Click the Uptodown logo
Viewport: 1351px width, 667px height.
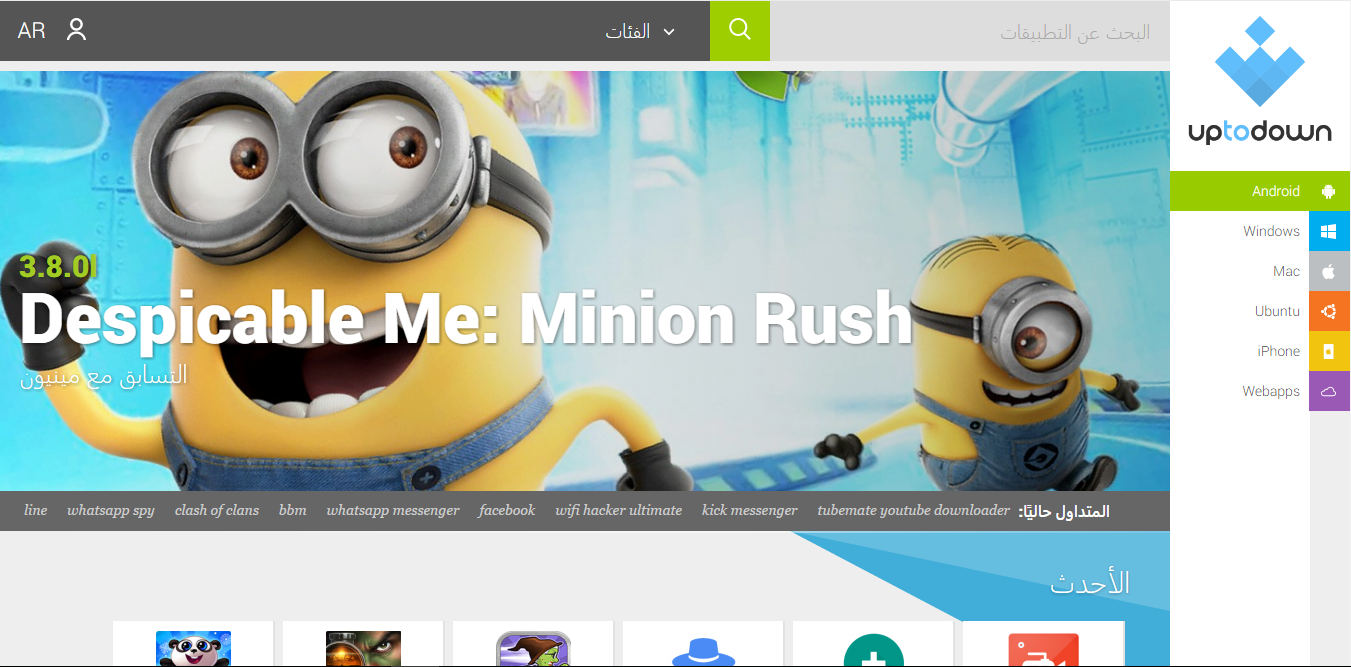click(x=1260, y=82)
